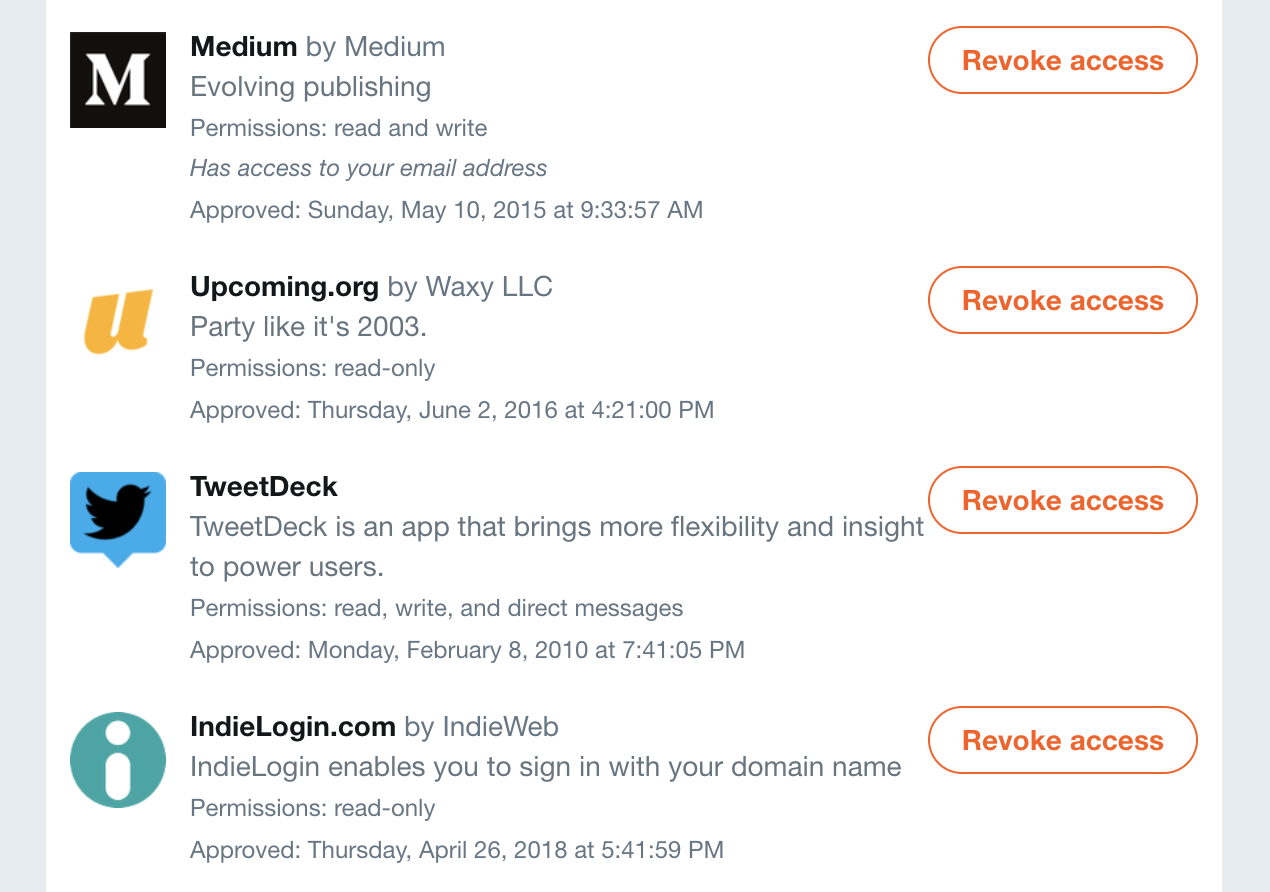The width and height of the screenshot is (1270, 892).
Task: Click the IndieLogin teal info icon
Action: pyautogui.click(x=118, y=760)
